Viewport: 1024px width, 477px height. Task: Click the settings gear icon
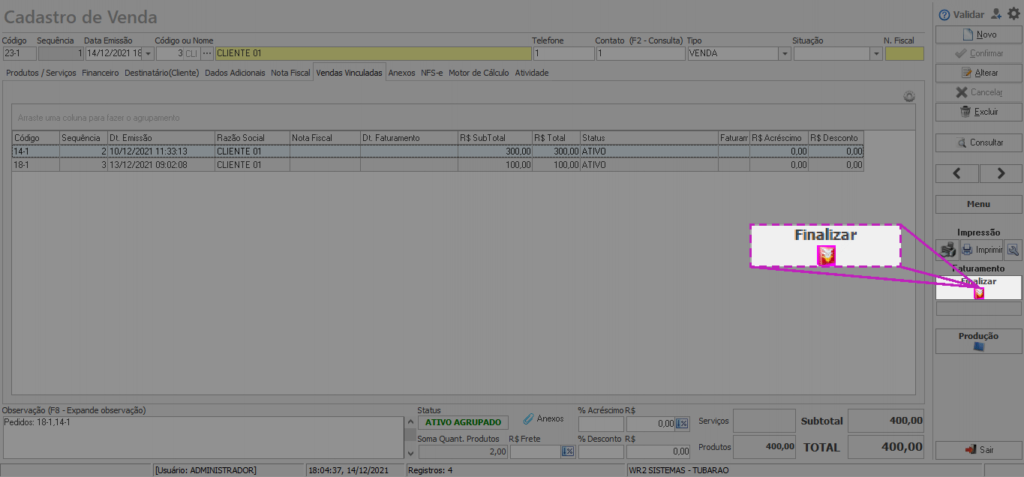tap(1013, 14)
